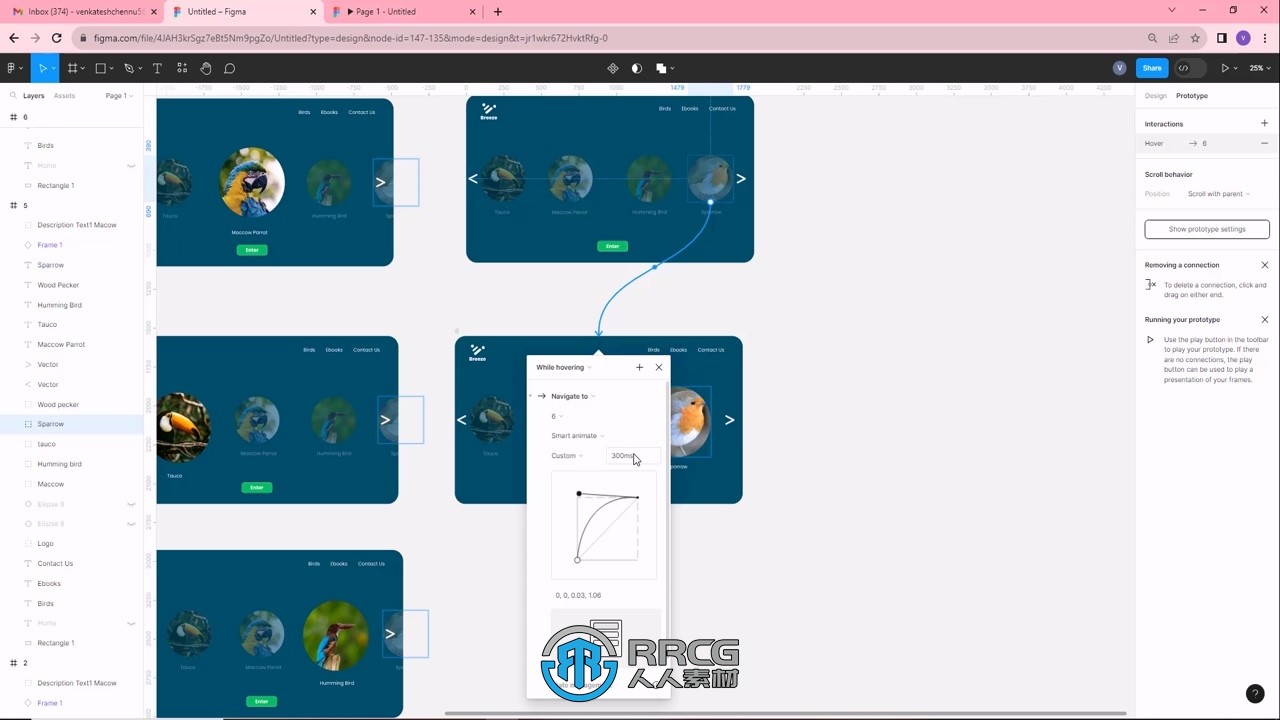The image size is (1280, 720).
Task: Switch to the Layers tab
Action: (33, 96)
